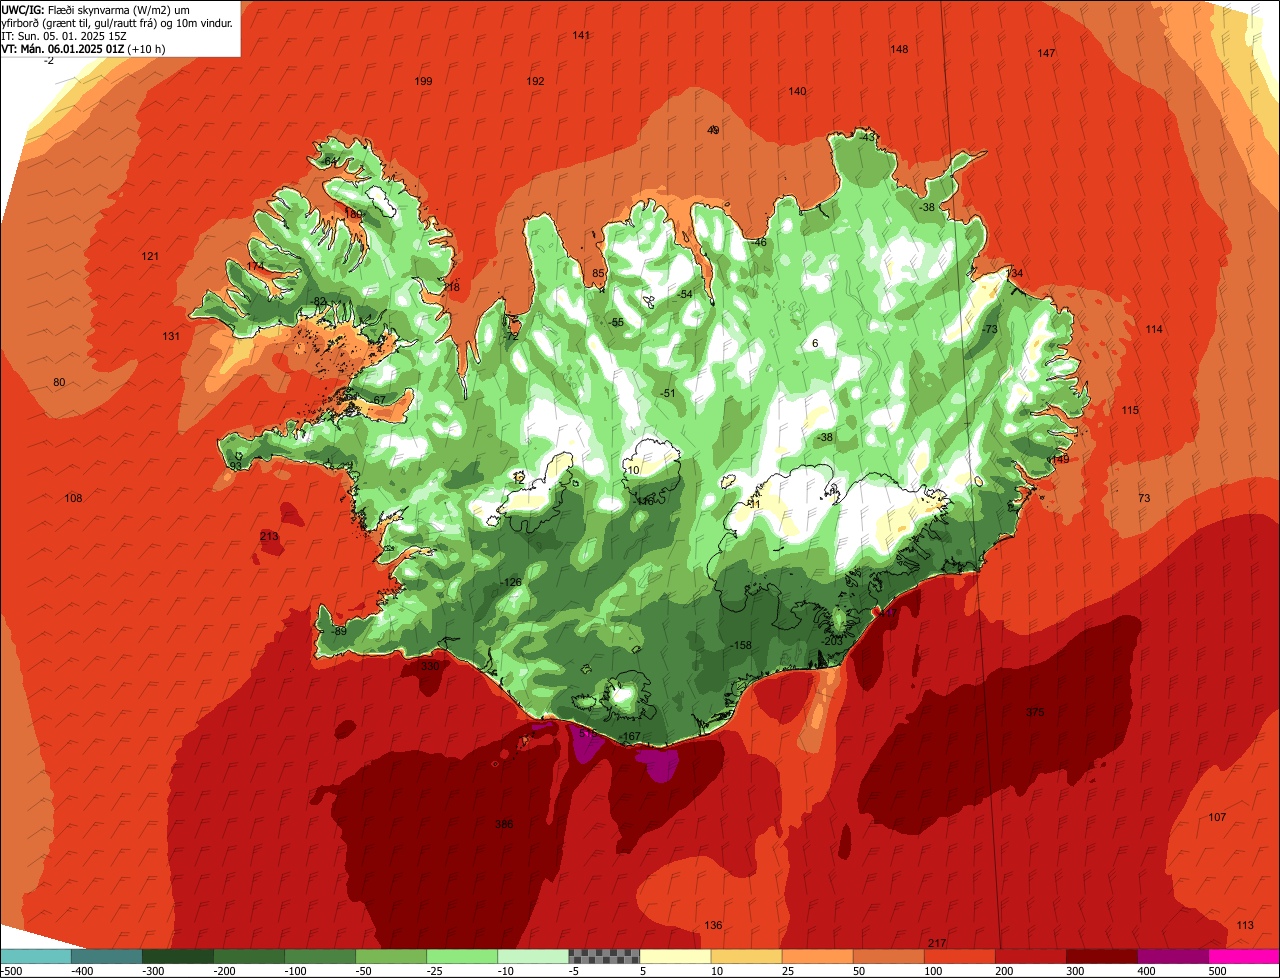Click the legend swatch starting at -500
The image size is (1280, 978).
point(36,956)
